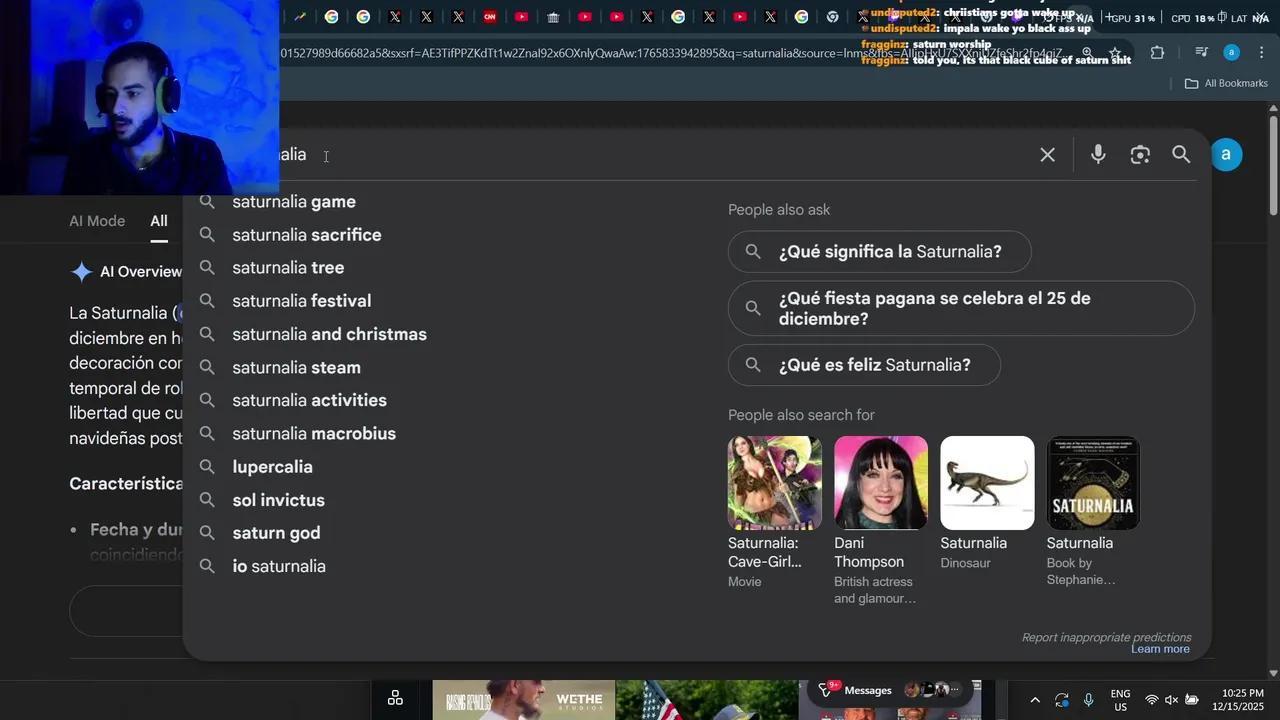This screenshot has height=720, width=1280.
Task: Click the "Learn more" link
Action: click(x=1160, y=649)
